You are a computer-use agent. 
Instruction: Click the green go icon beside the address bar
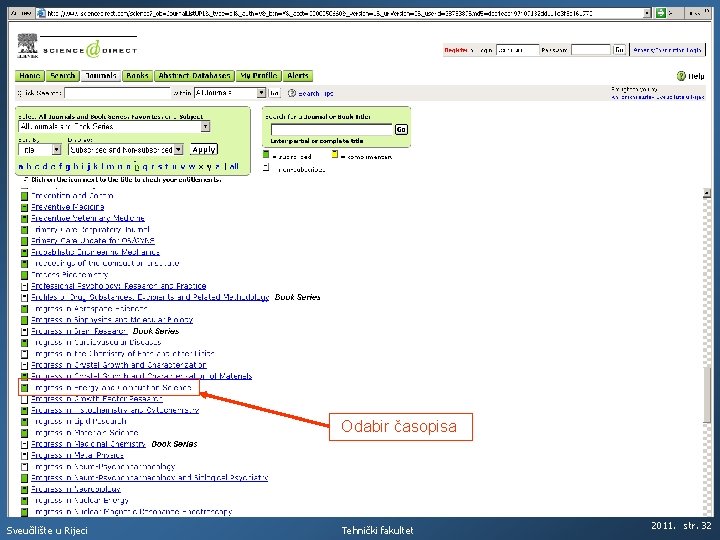660,13
